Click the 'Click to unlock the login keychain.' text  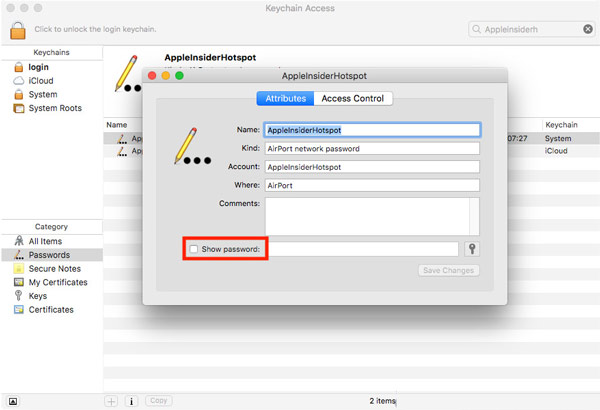coord(95,29)
